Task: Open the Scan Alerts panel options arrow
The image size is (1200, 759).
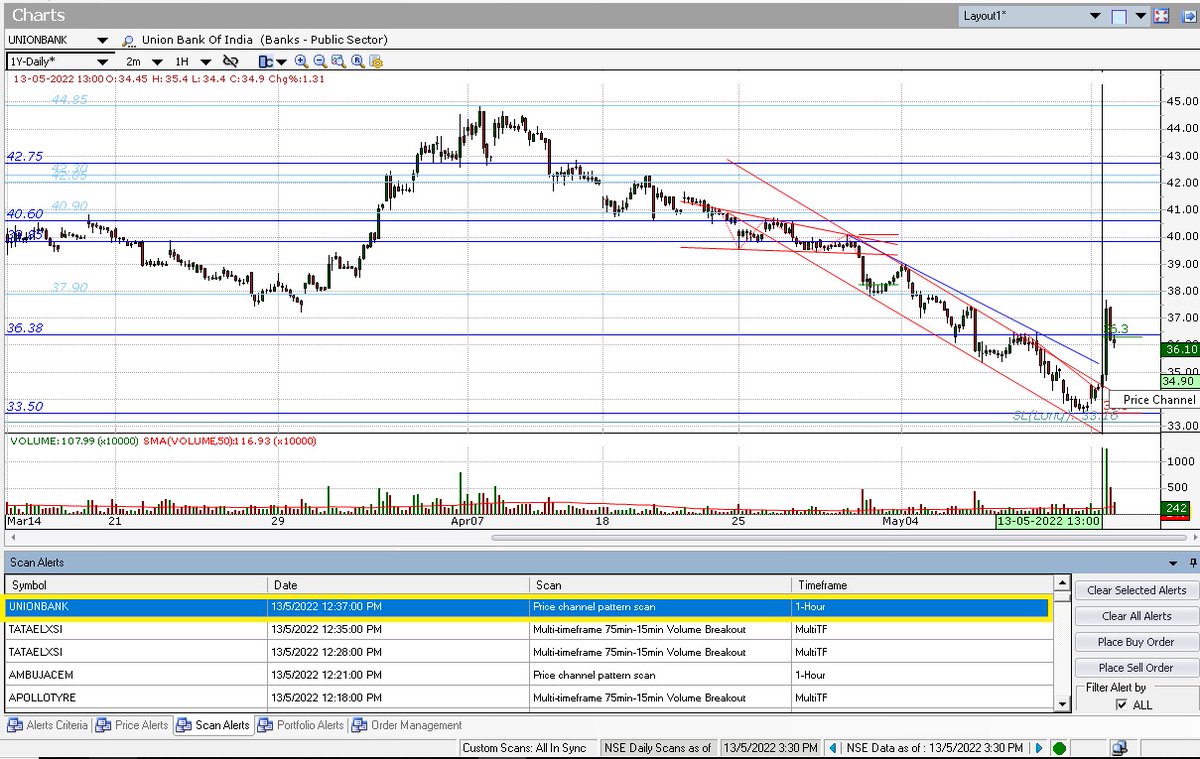Action: 1174,563
